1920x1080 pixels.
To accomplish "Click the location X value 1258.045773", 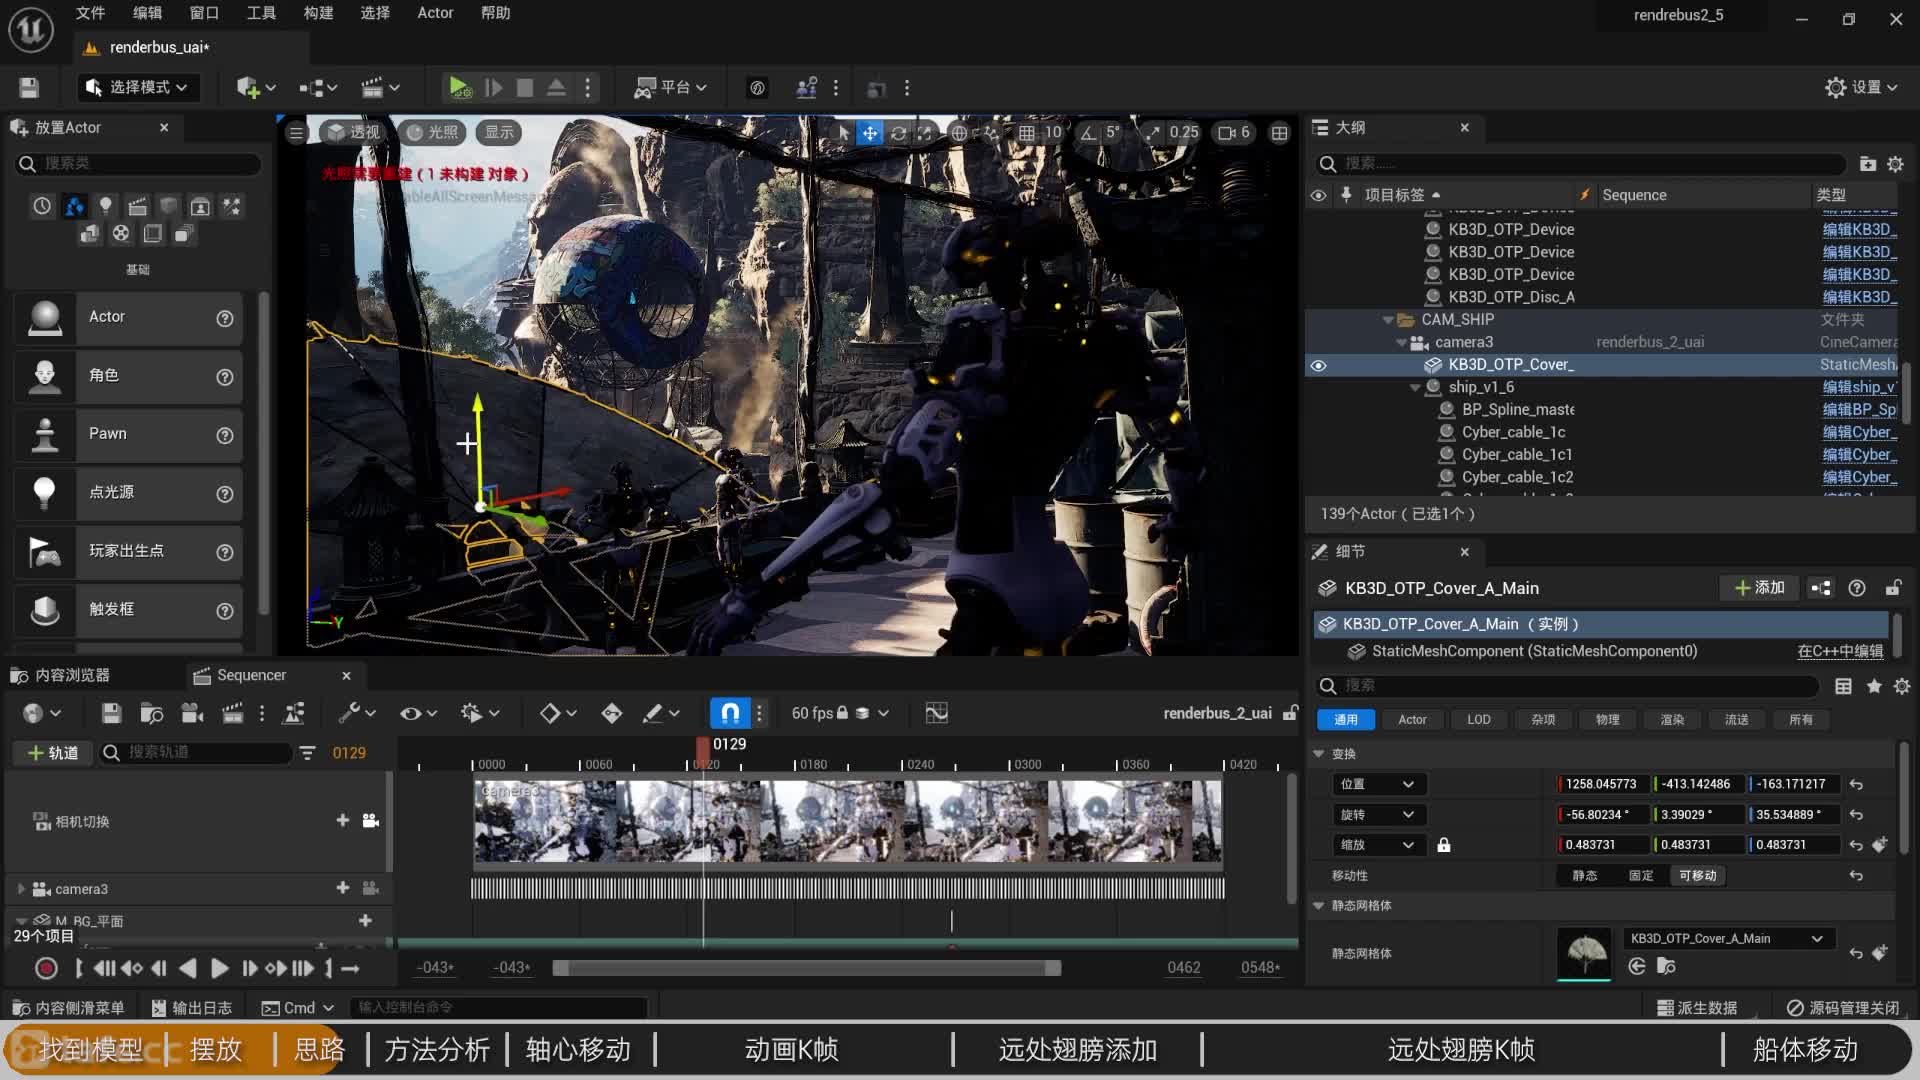I will pyautogui.click(x=1601, y=784).
